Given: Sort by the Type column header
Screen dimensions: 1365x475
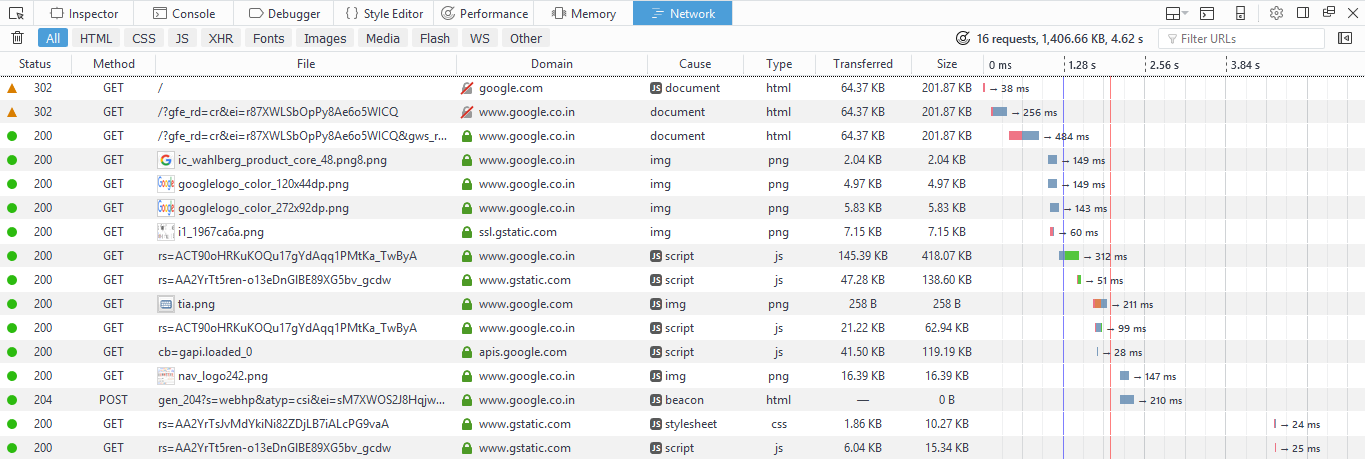Looking at the screenshot, I should coord(779,64).
